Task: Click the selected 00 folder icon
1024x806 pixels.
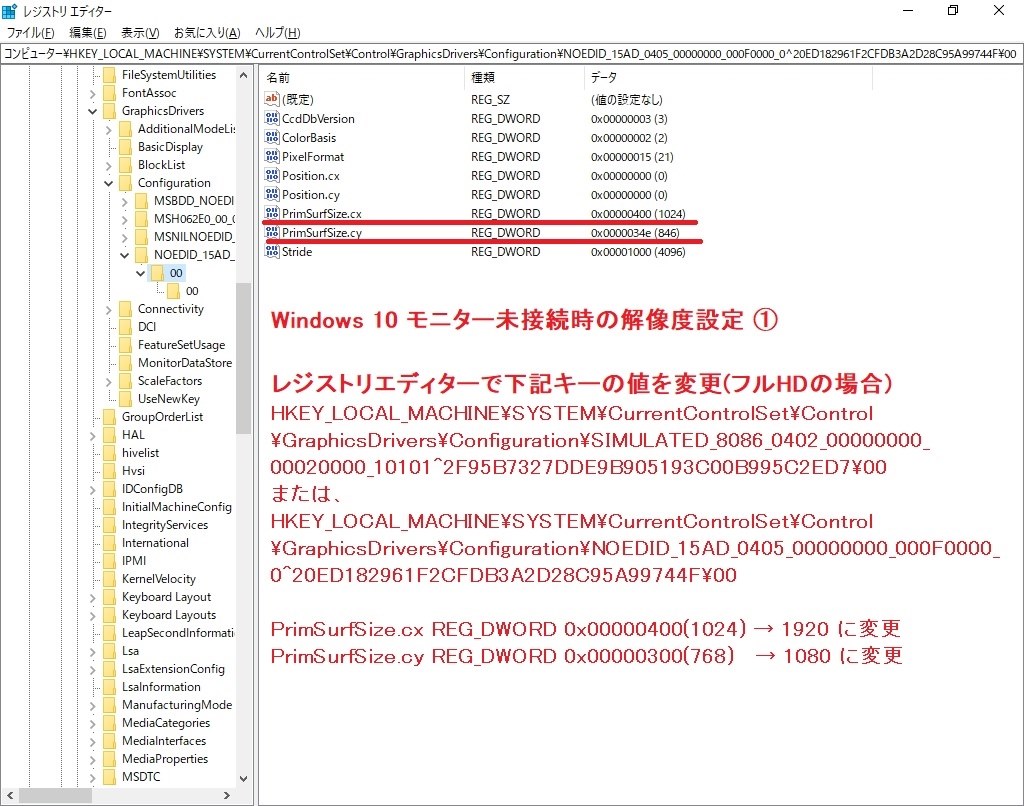Action: 157,272
